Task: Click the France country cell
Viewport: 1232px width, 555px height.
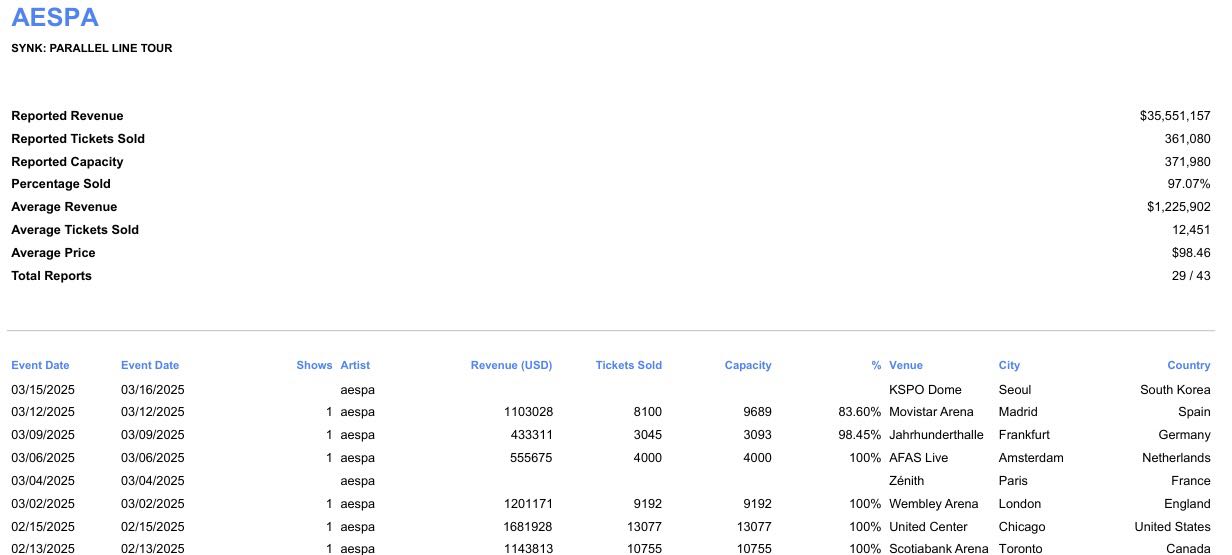Action: tap(1190, 481)
